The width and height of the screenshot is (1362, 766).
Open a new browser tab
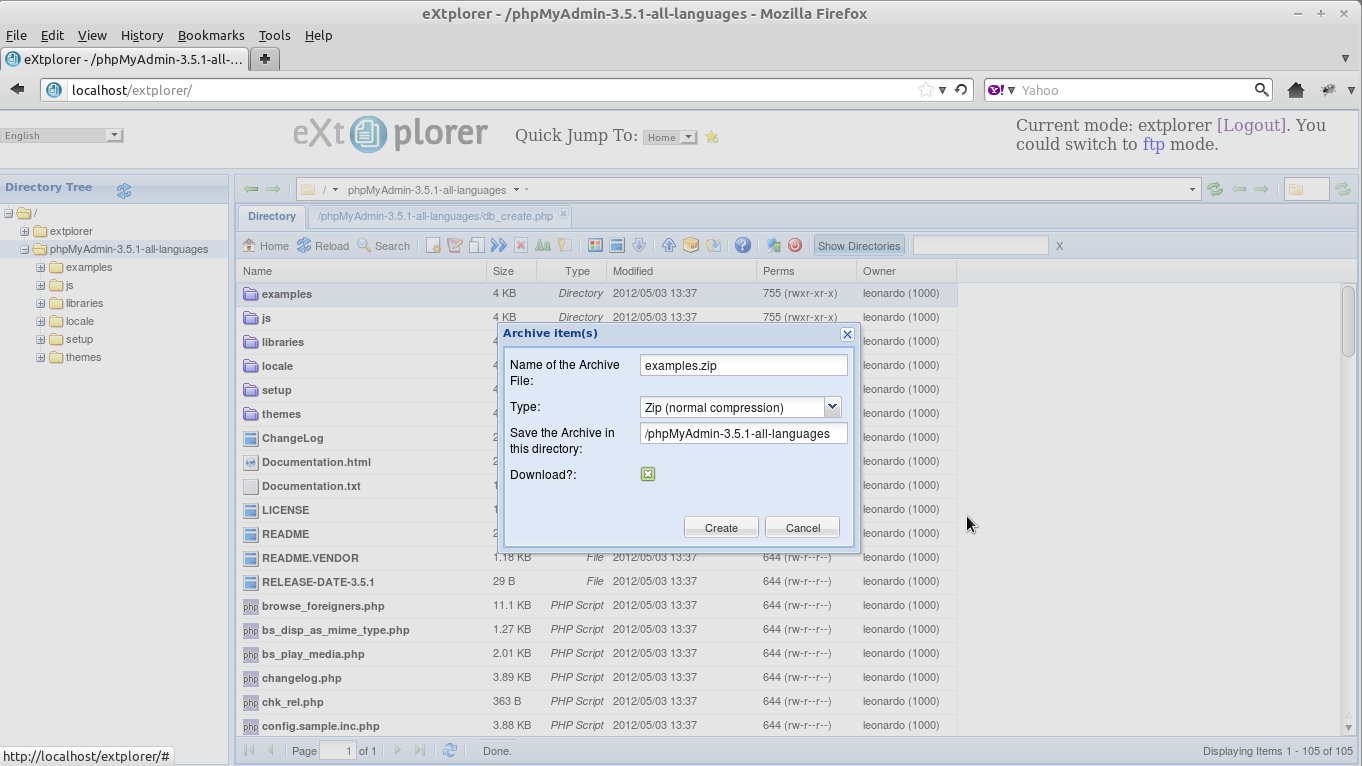coord(265,59)
